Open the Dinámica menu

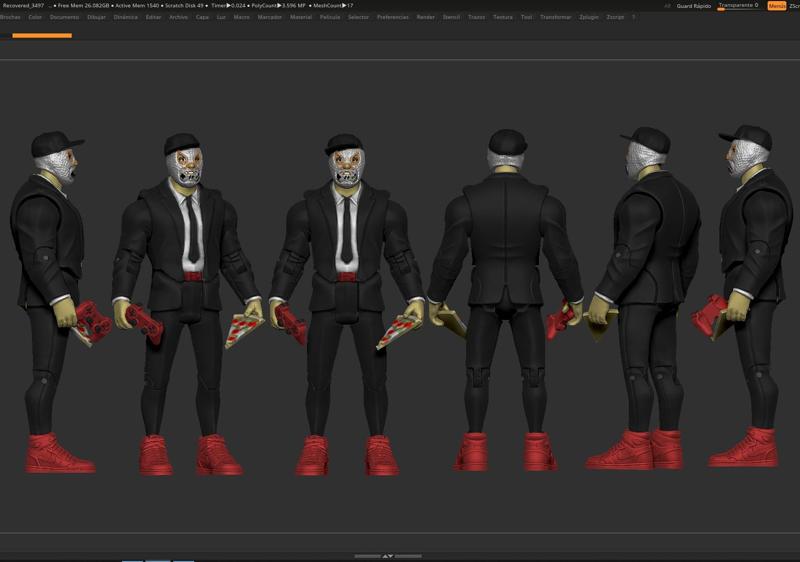[x=126, y=17]
